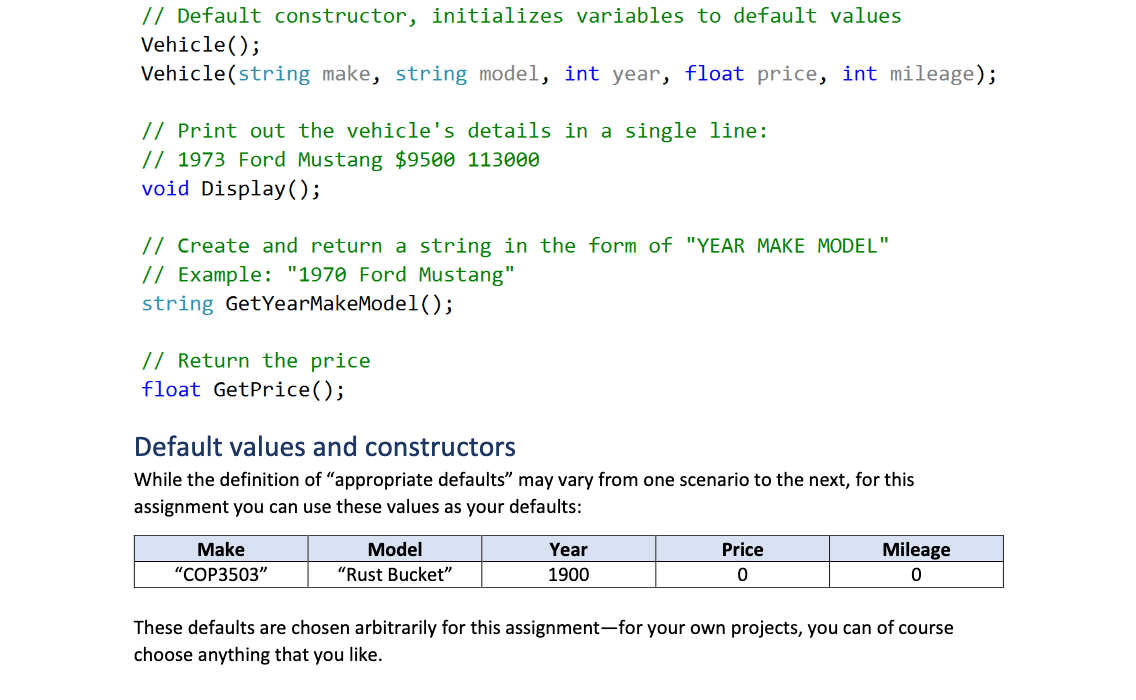Click the 'float GetPrice();' declaration

coord(243,390)
